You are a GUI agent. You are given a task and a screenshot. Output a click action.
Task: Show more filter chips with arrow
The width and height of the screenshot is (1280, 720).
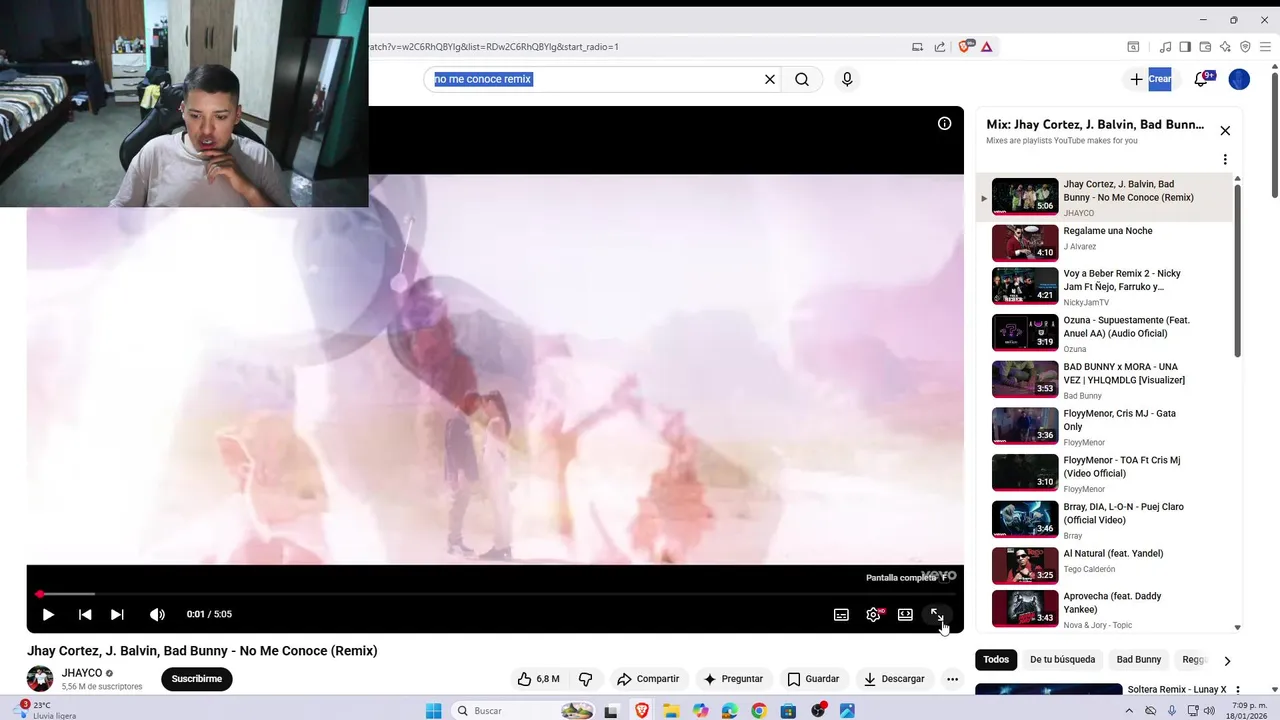point(1227,660)
